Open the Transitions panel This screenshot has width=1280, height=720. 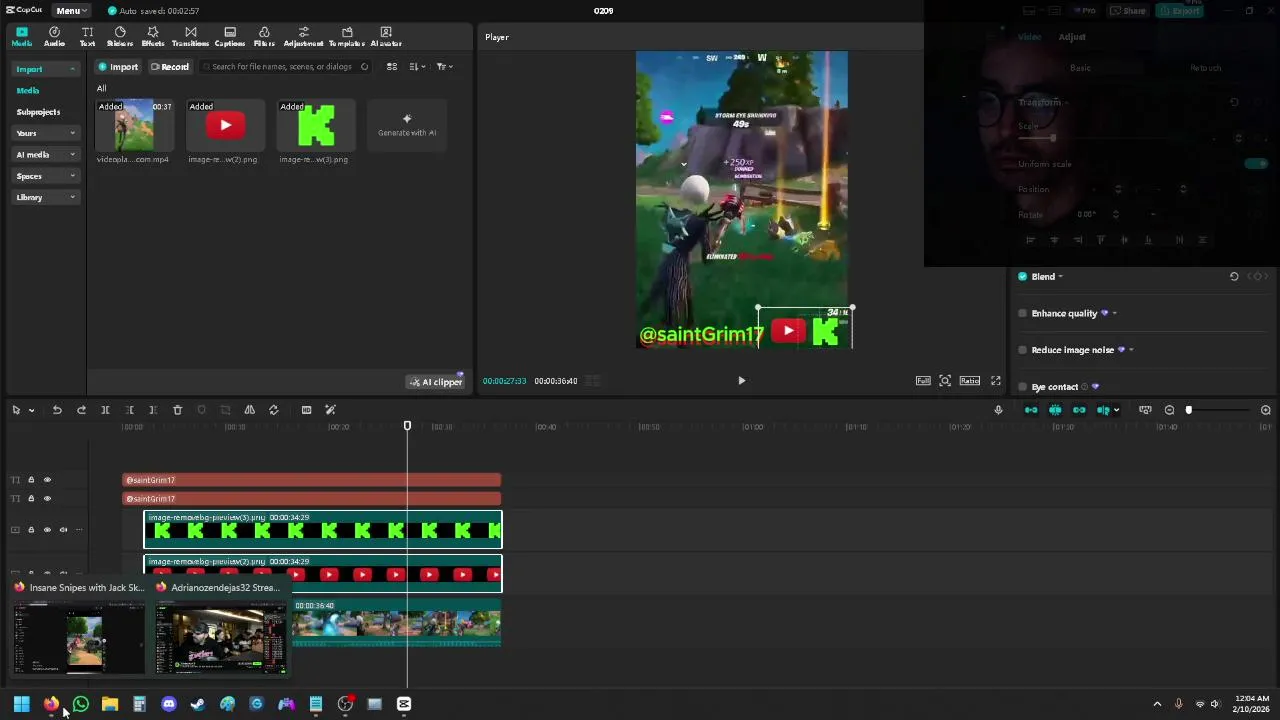pyautogui.click(x=190, y=37)
